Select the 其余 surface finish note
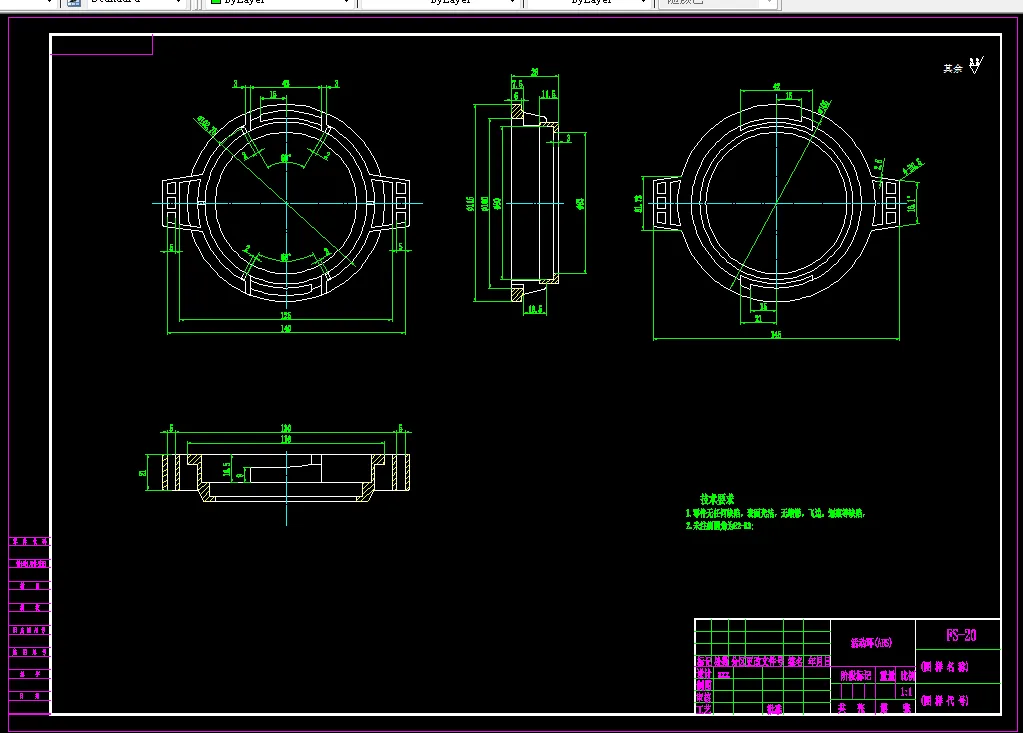The image size is (1023, 733). [953, 68]
